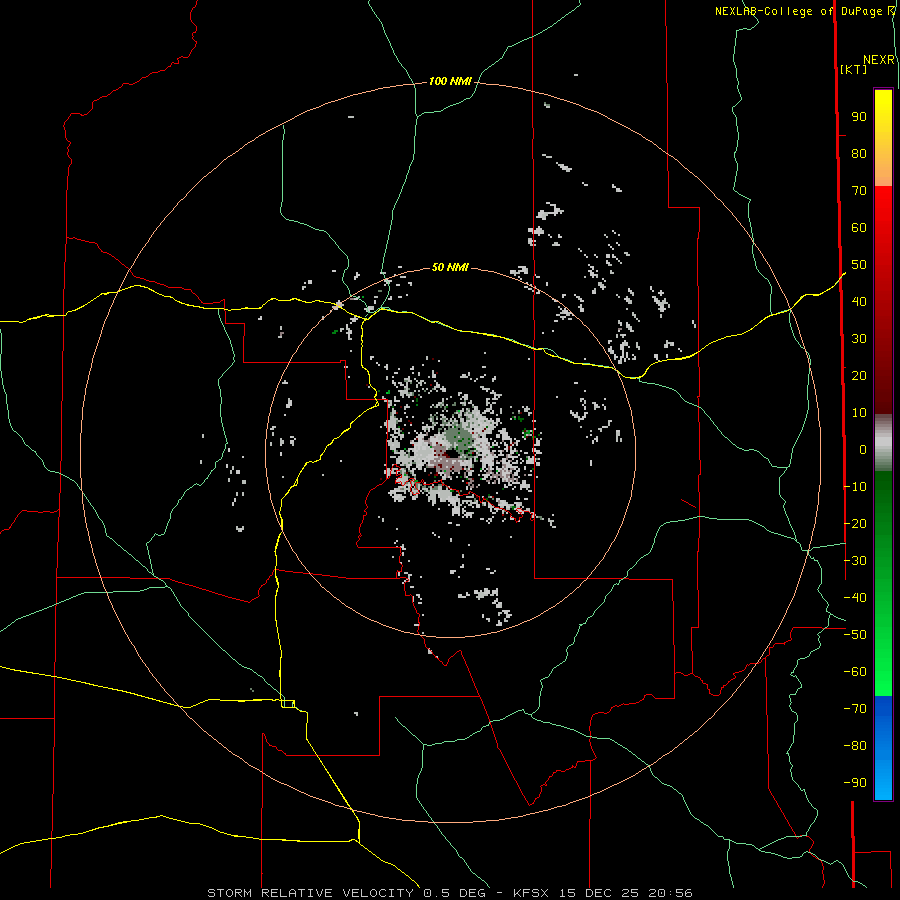Click the 0 knot scale label
900x900 pixels.
tap(863, 449)
